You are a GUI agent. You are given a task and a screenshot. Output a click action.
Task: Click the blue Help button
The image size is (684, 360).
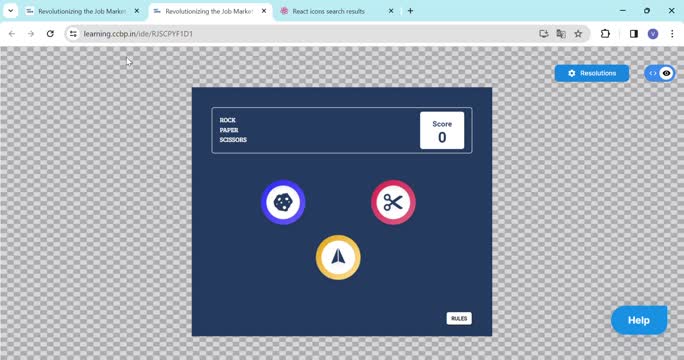(639, 320)
